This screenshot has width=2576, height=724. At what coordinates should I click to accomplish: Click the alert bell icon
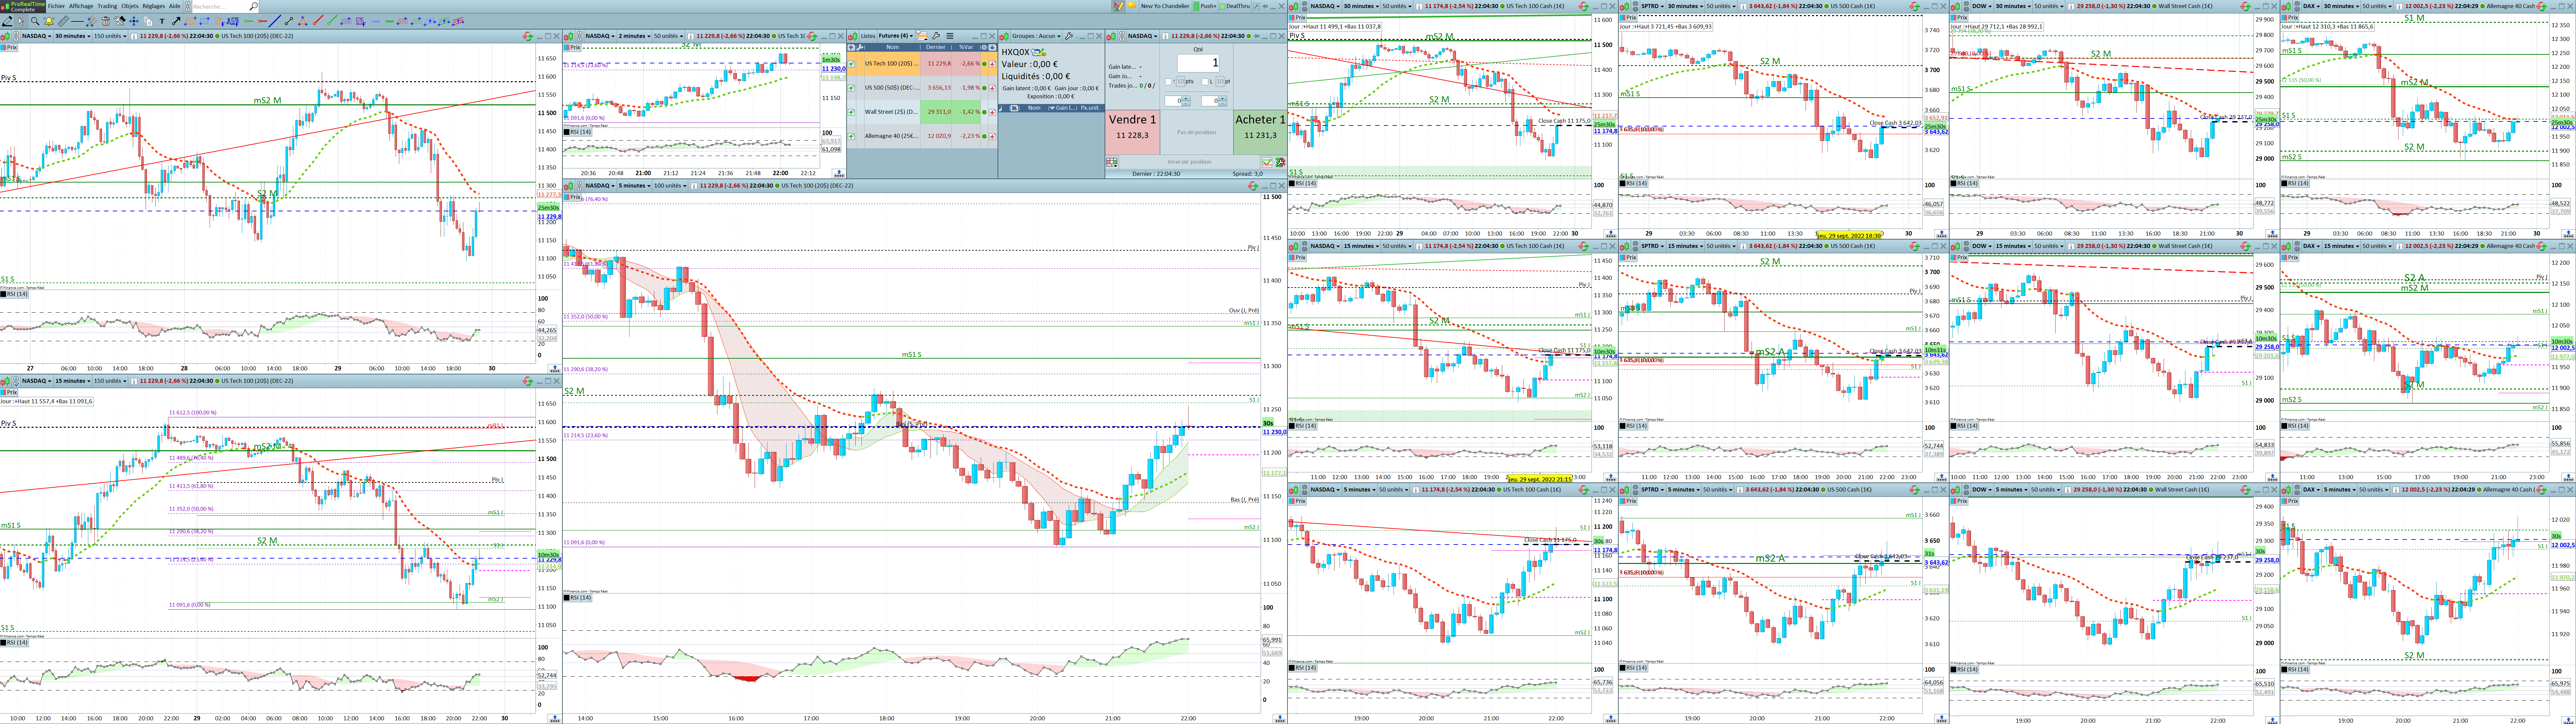[x=49, y=21]
